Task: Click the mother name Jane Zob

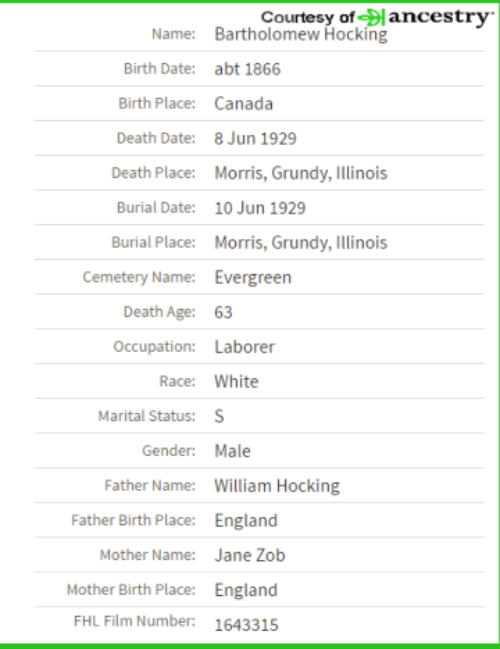Action: pyautogui.click(x=250, y=555)
